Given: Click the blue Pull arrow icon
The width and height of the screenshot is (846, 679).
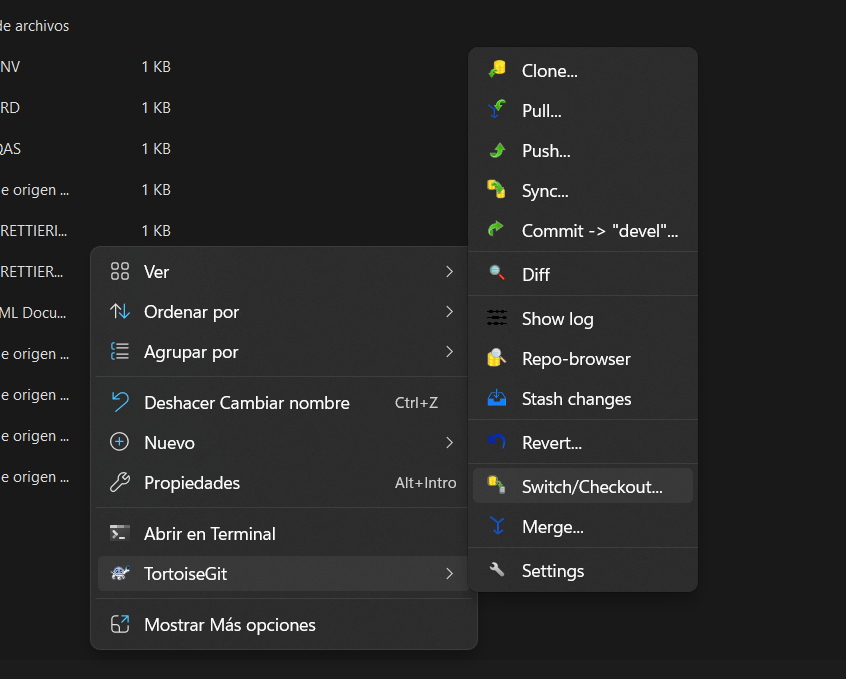Looking at the screenshot, I should (497, 111).
